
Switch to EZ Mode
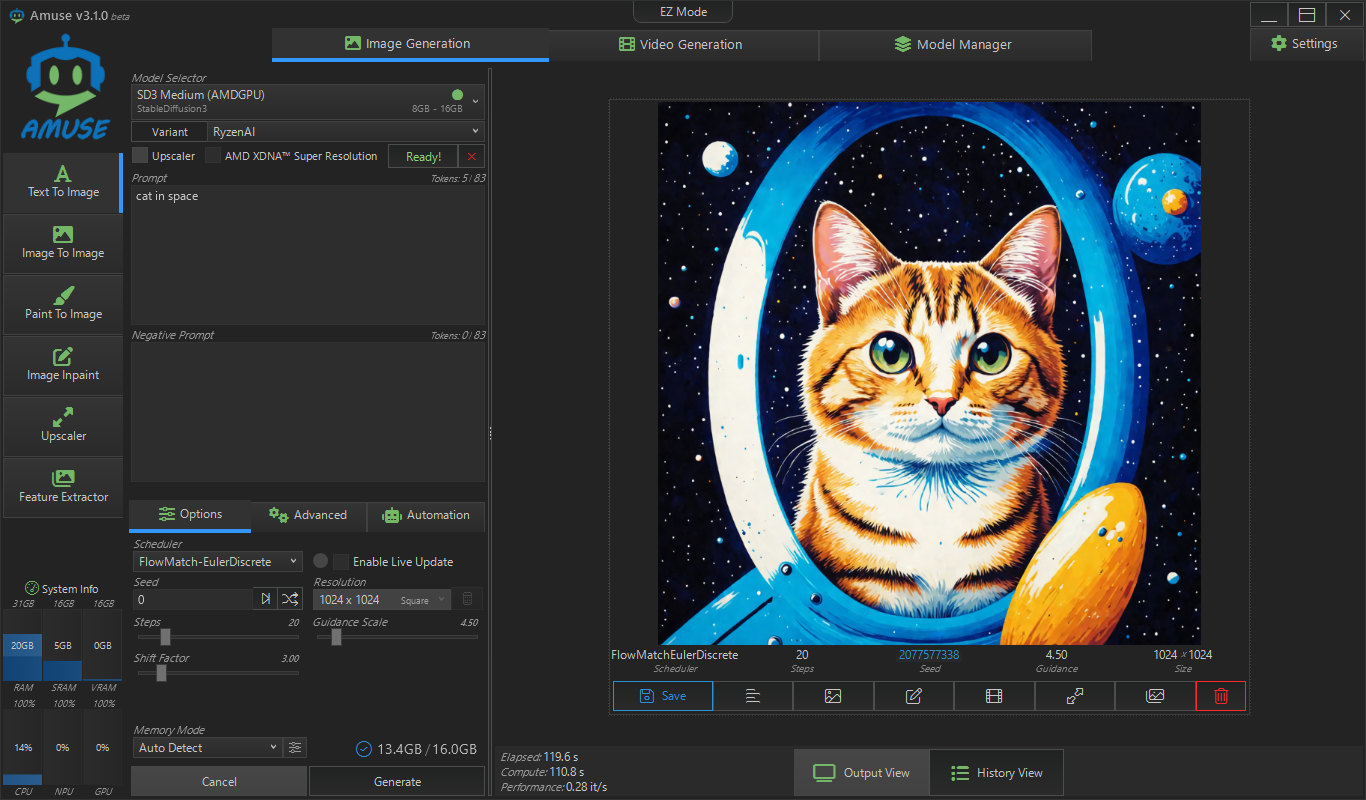tap(683, 11)
